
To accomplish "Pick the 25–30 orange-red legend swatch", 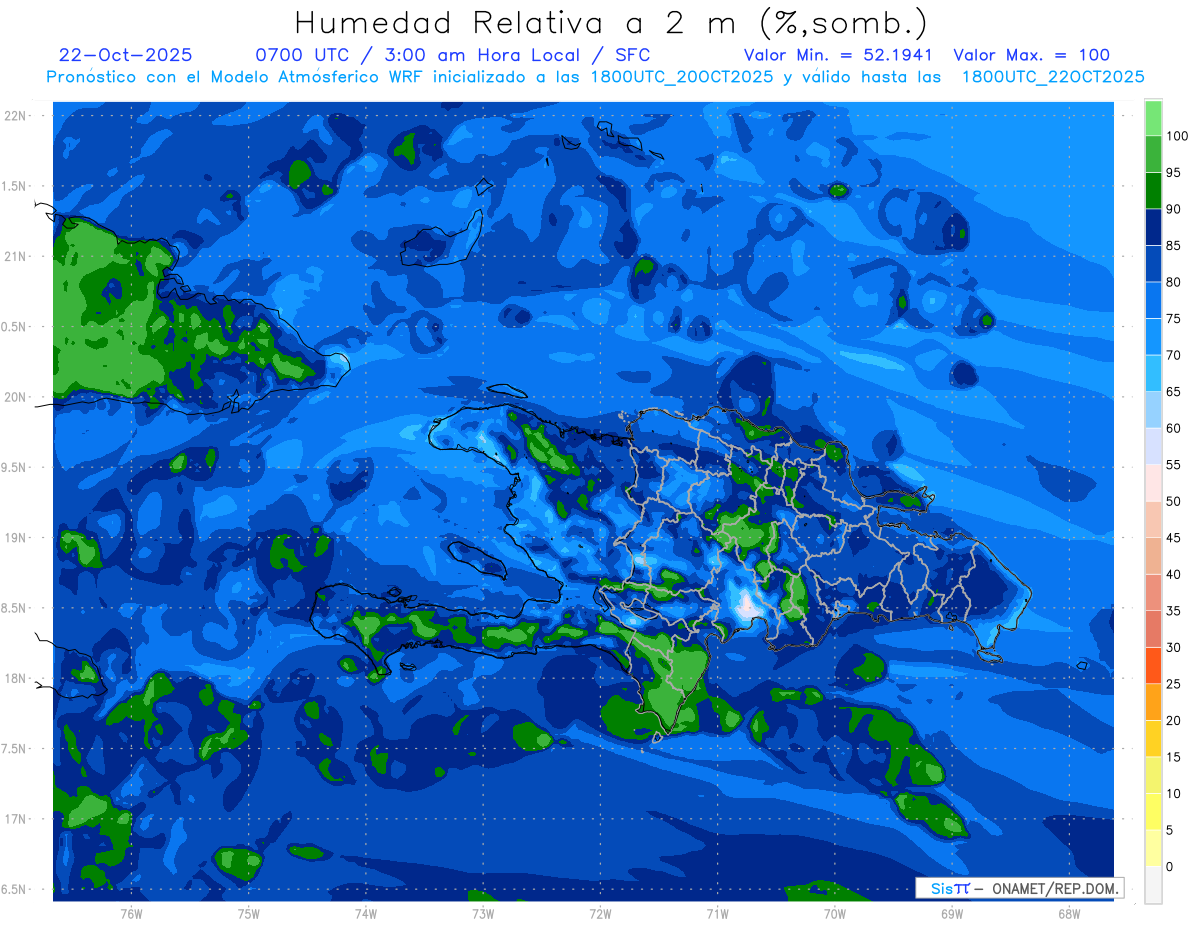I will tap(1153, 665).
